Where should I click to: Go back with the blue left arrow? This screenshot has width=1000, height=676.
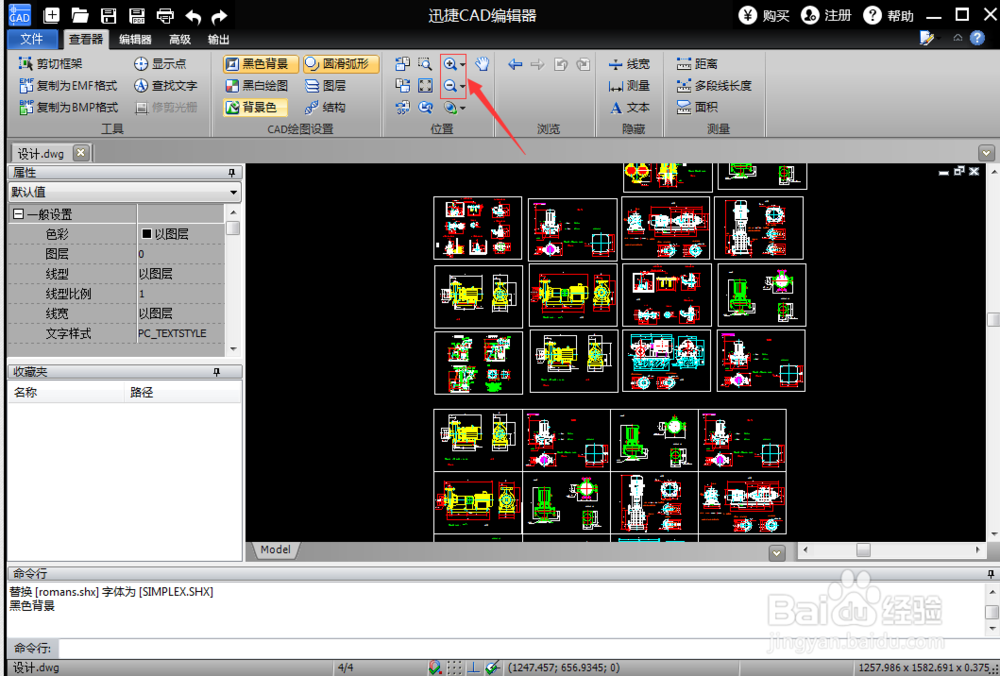[x=515, y=64]
